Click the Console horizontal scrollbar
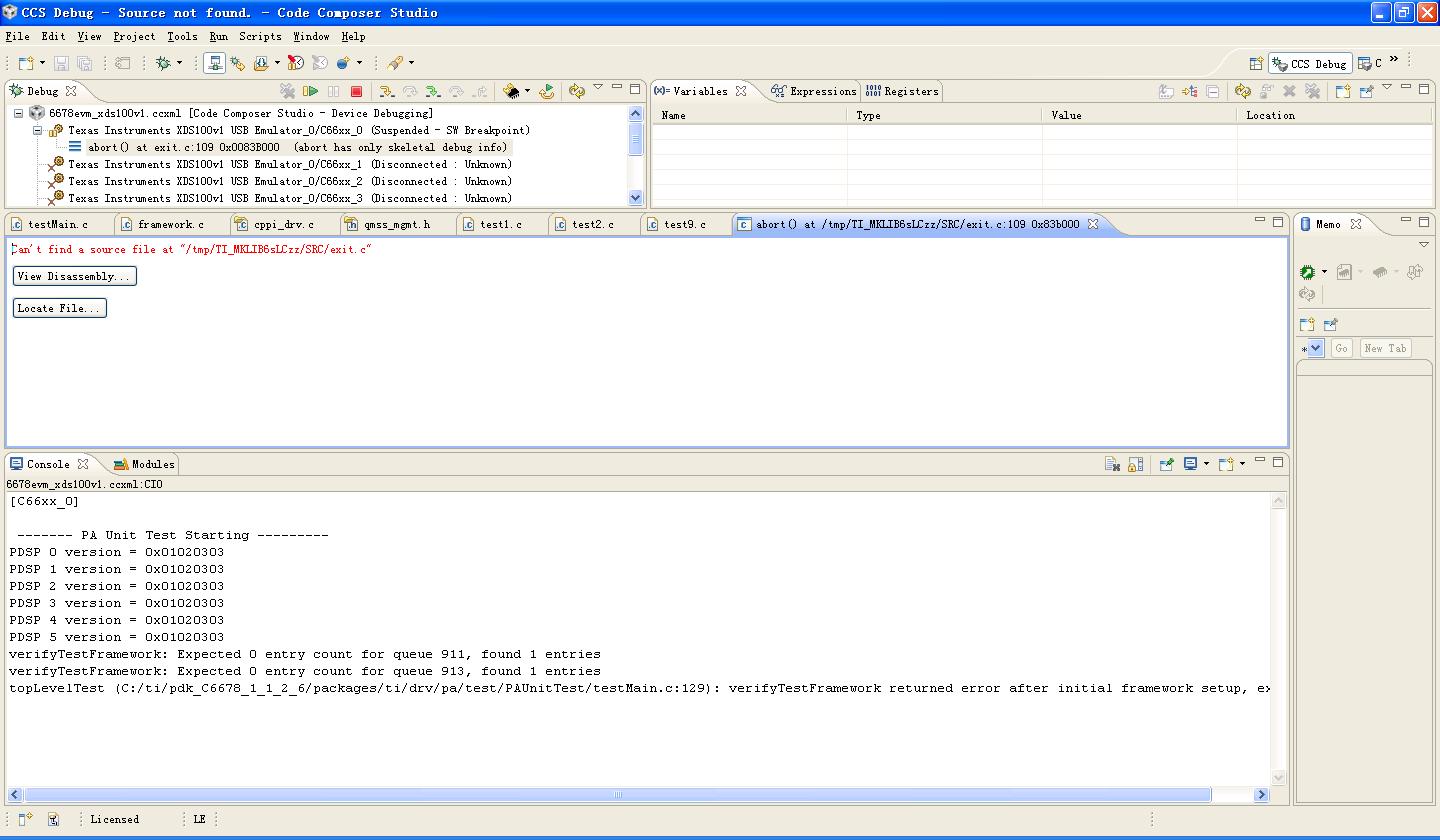 point(617,795)
